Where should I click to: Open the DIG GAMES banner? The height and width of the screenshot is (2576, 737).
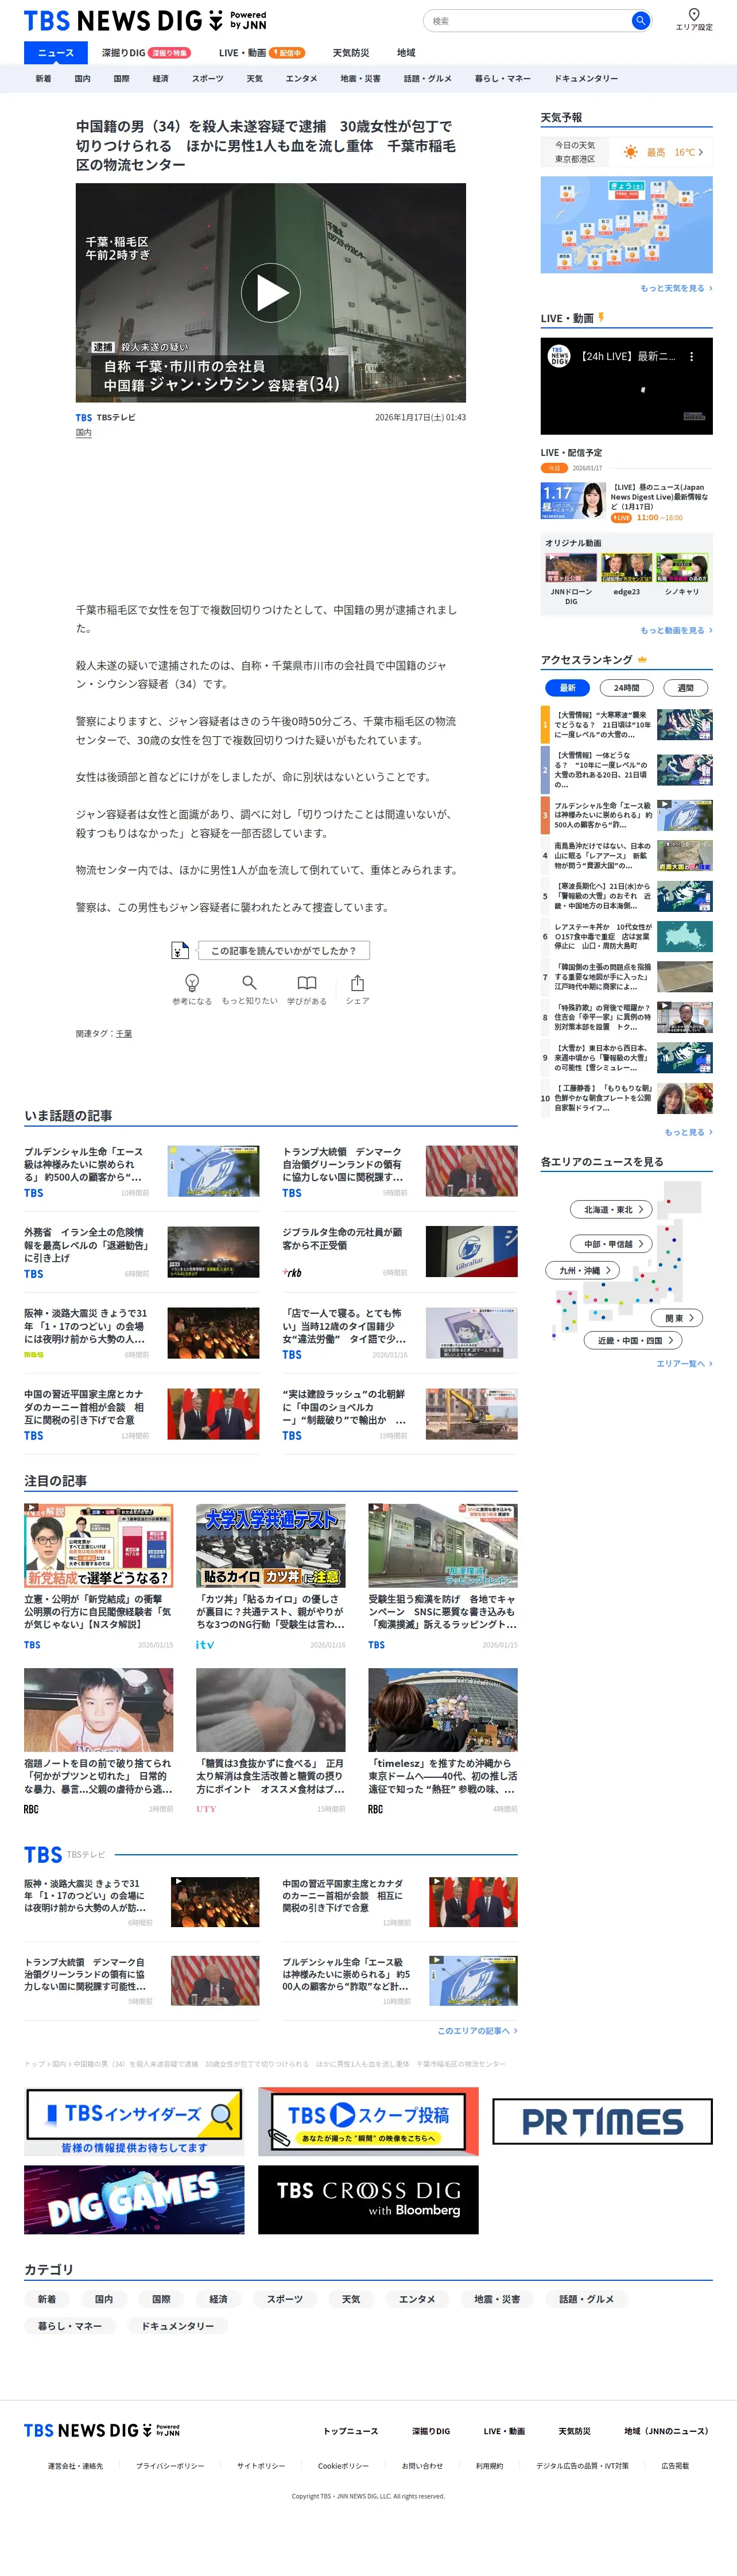point(134,2200)
